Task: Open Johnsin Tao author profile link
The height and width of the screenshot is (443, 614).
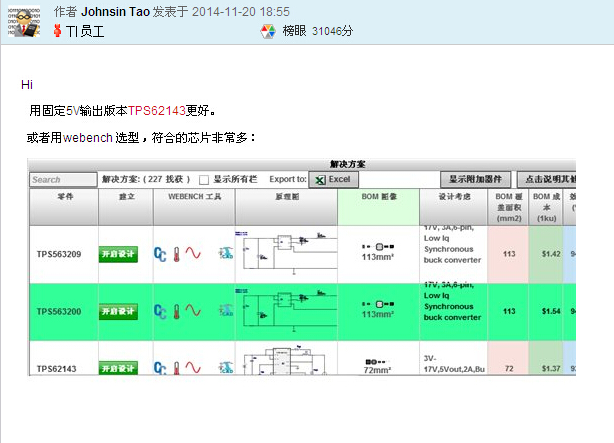Action: (116, 12)
